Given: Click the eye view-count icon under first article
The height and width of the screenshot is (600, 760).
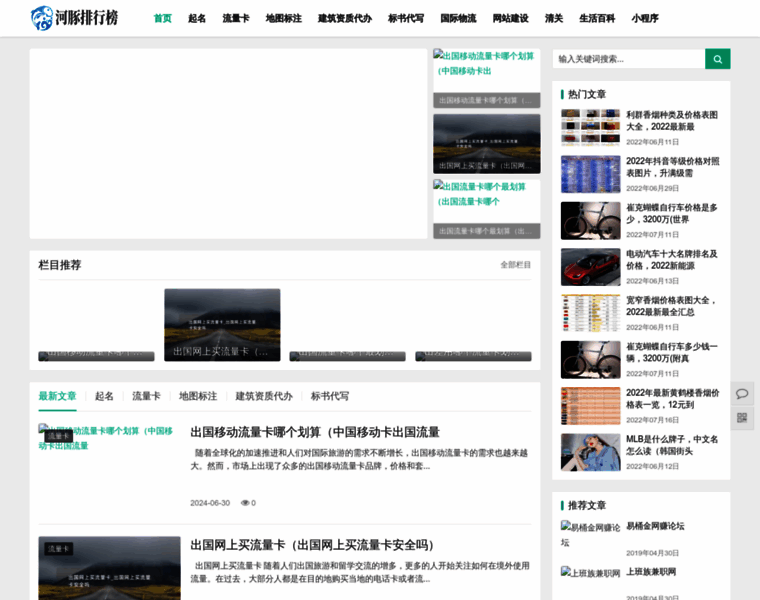Looking at the screenshot, I should (x=245, y=503).
